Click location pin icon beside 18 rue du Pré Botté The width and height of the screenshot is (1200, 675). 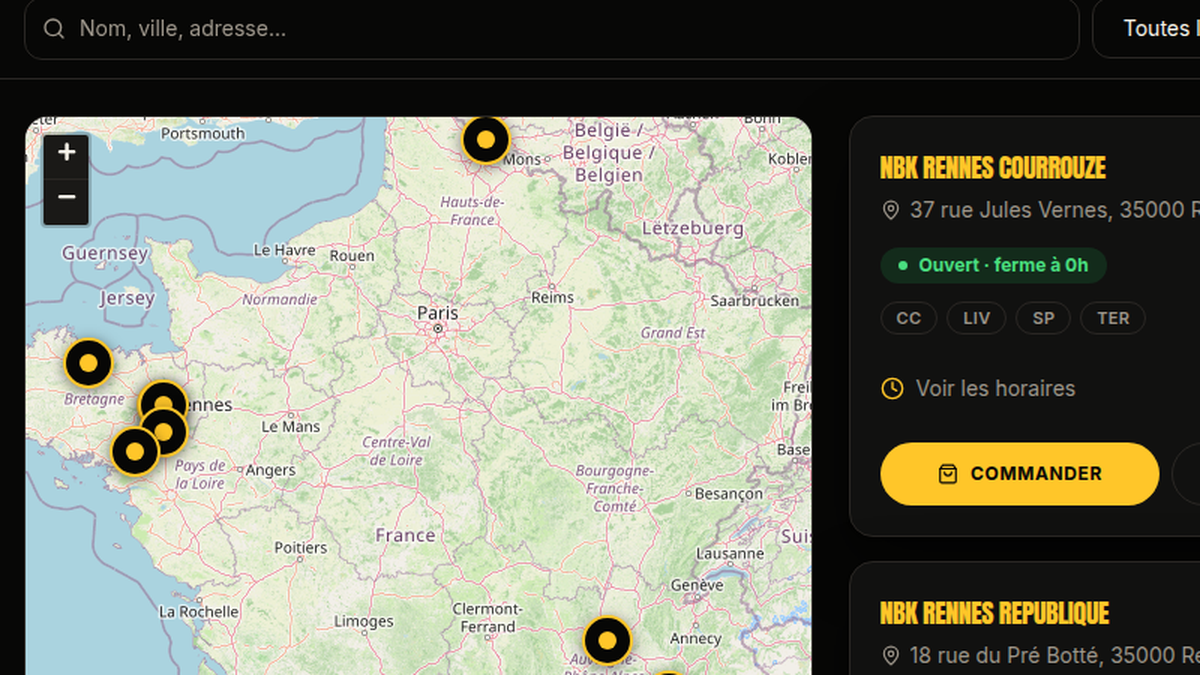891,656
